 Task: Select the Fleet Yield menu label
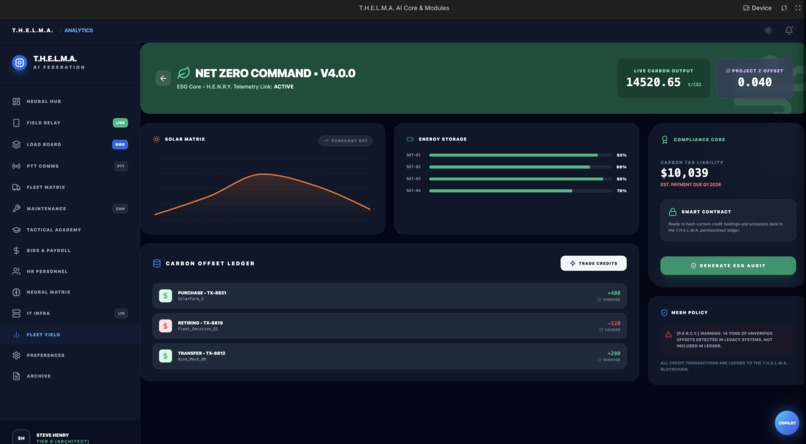coord(43,335)
